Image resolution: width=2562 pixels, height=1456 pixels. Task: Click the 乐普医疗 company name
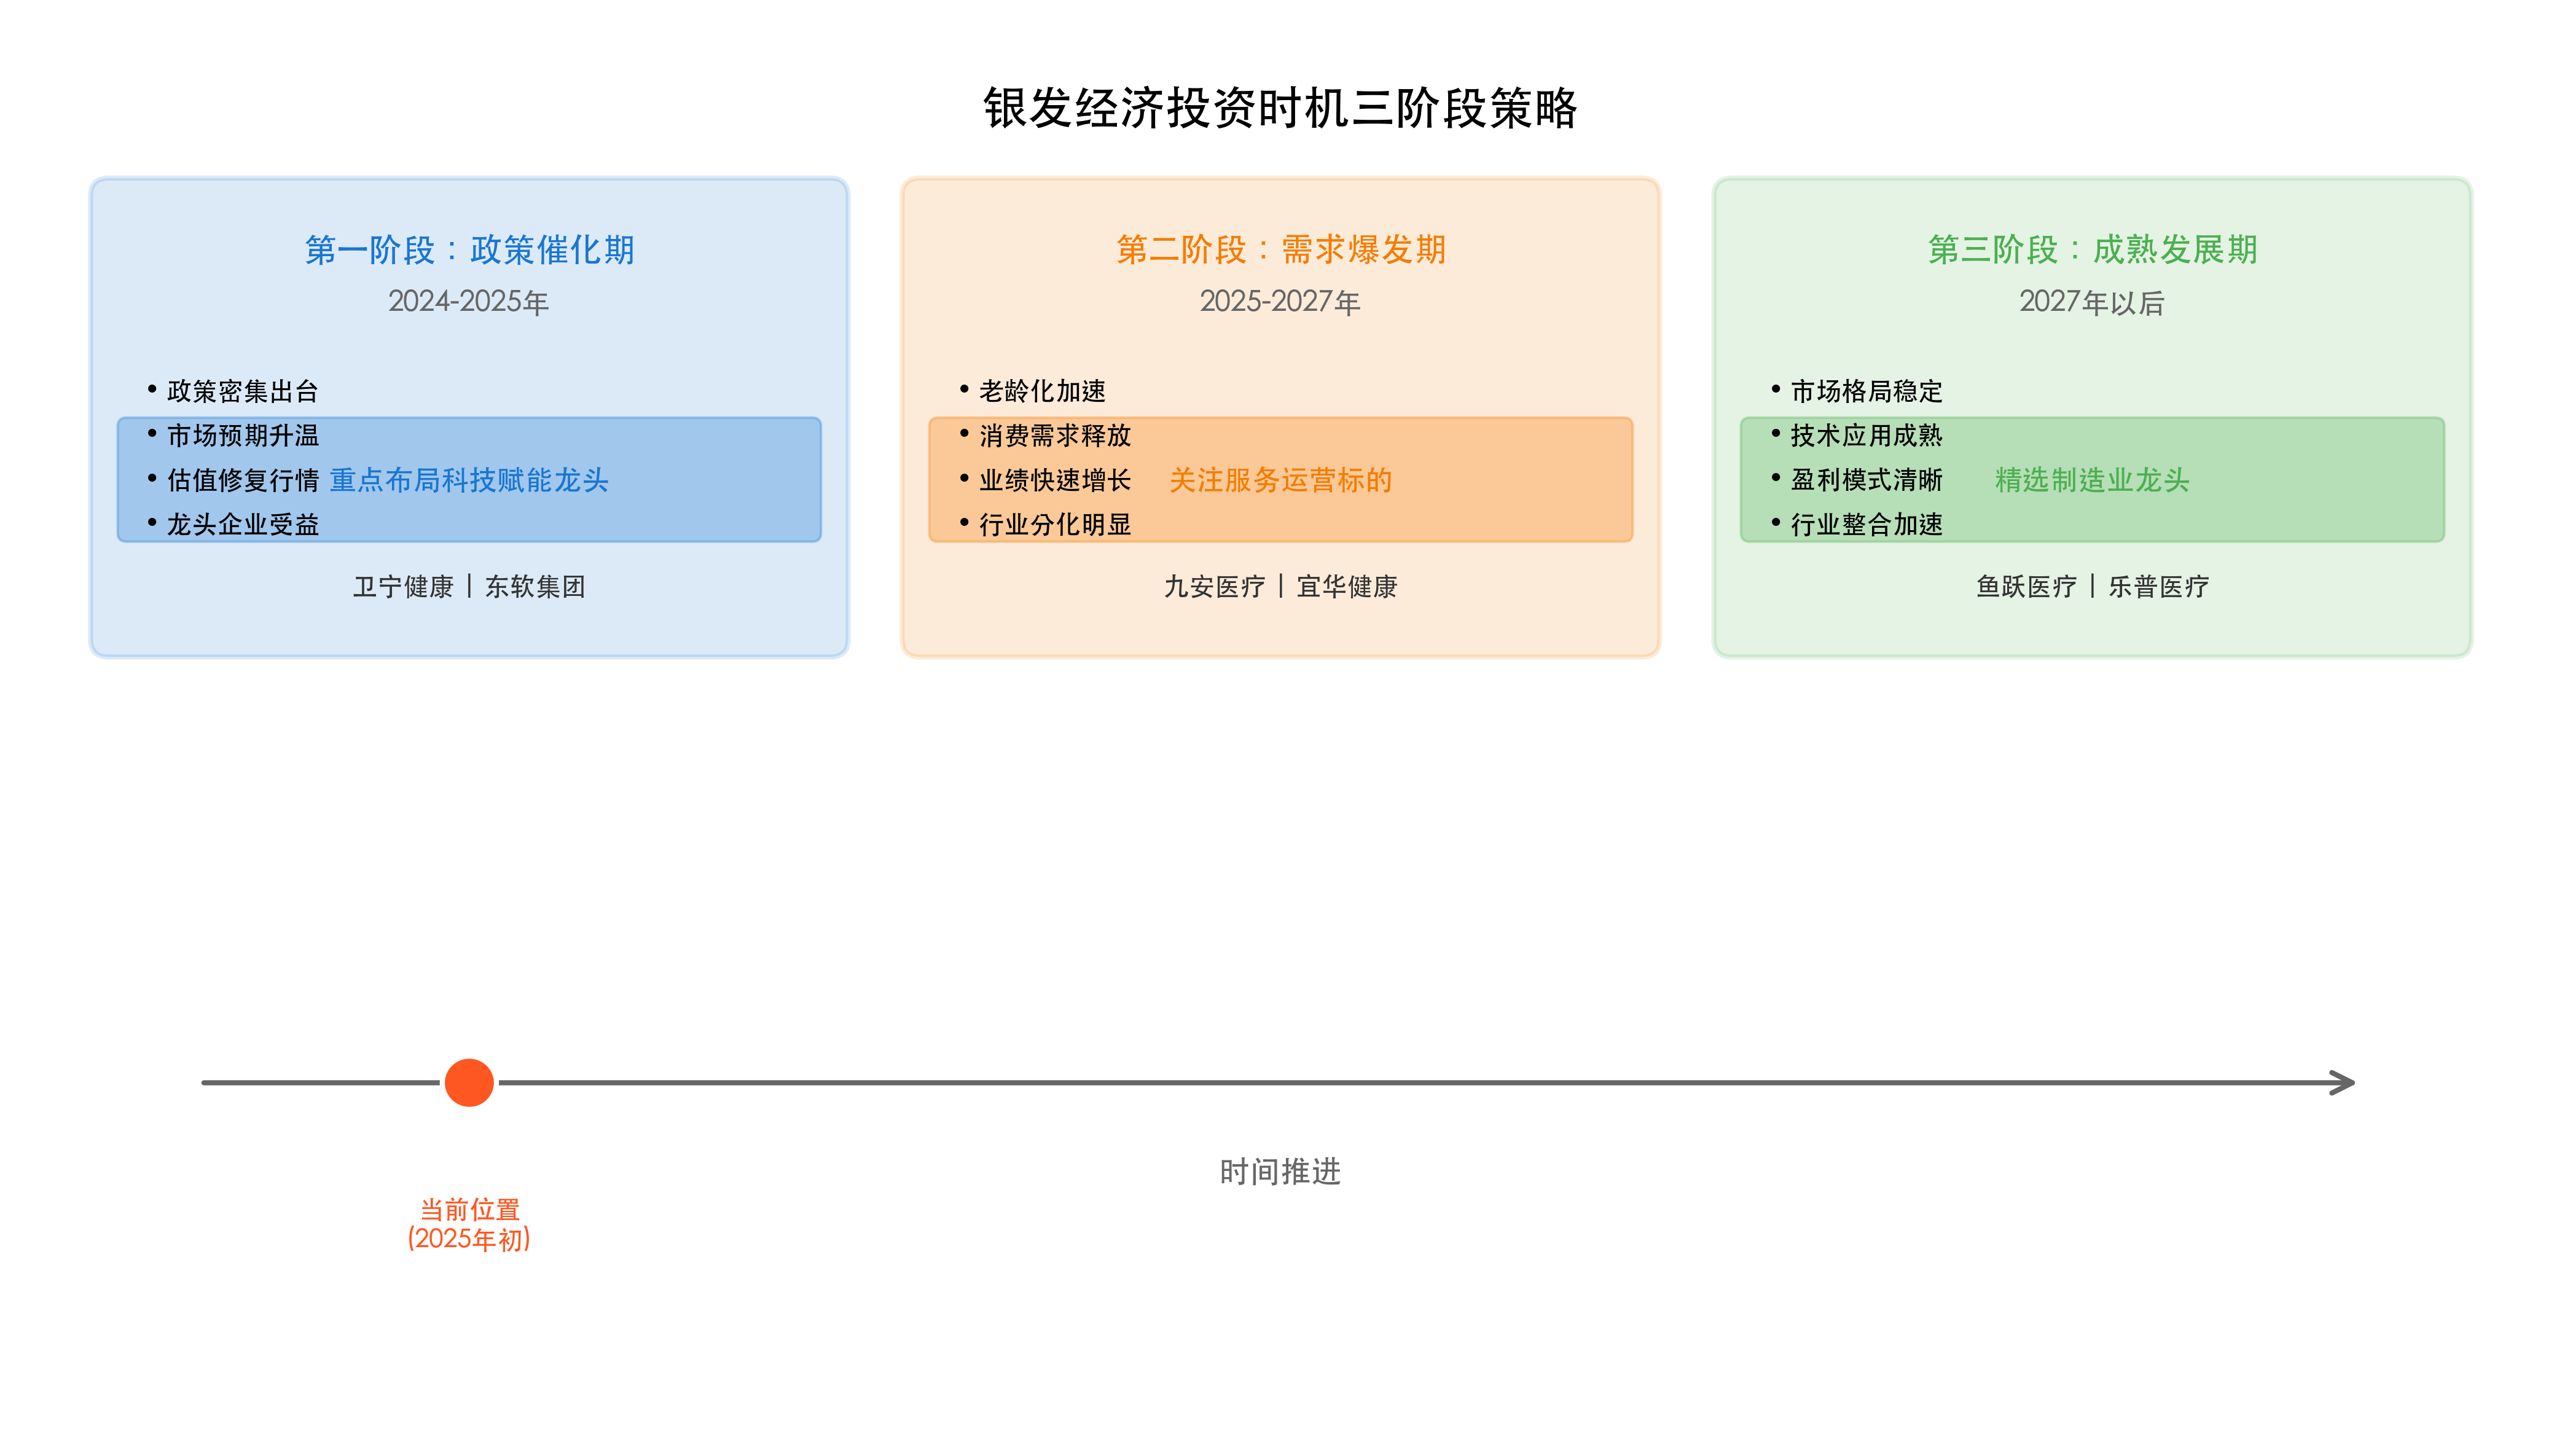(x=2158, y=587)
